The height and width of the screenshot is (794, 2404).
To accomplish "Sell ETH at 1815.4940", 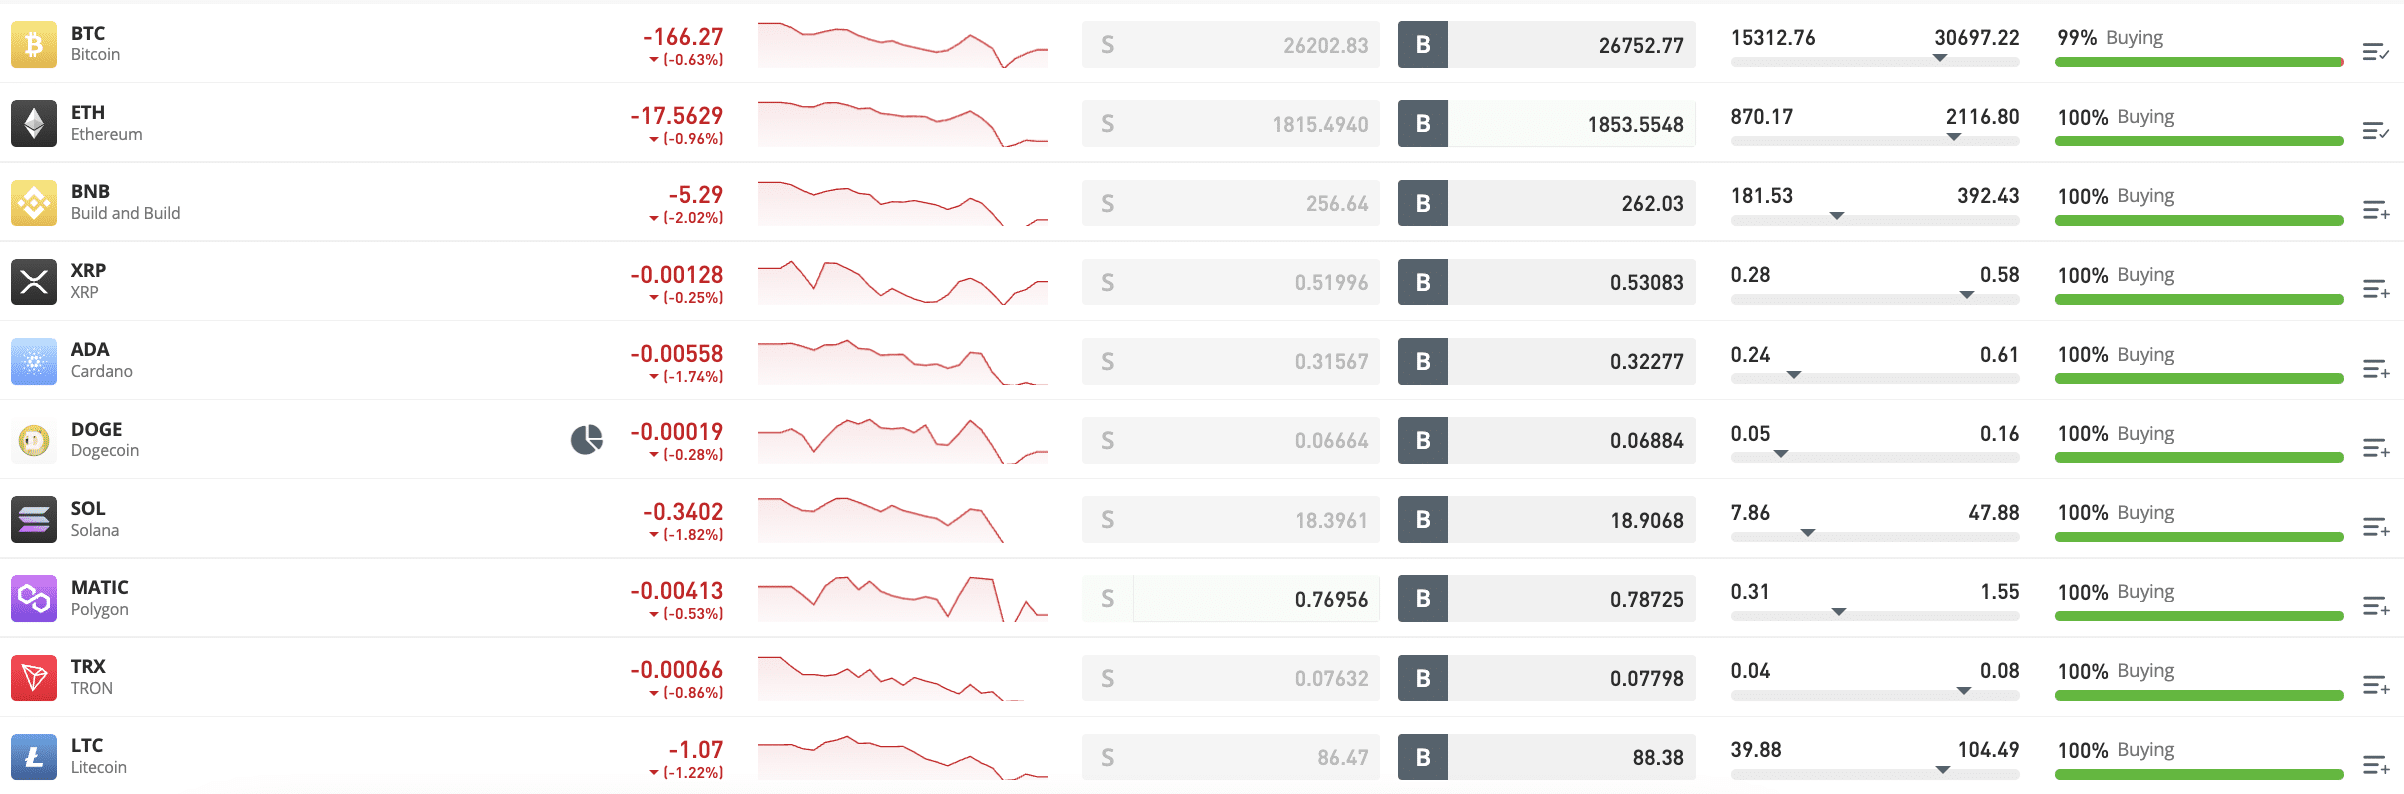I will (x=1231, y=124).
